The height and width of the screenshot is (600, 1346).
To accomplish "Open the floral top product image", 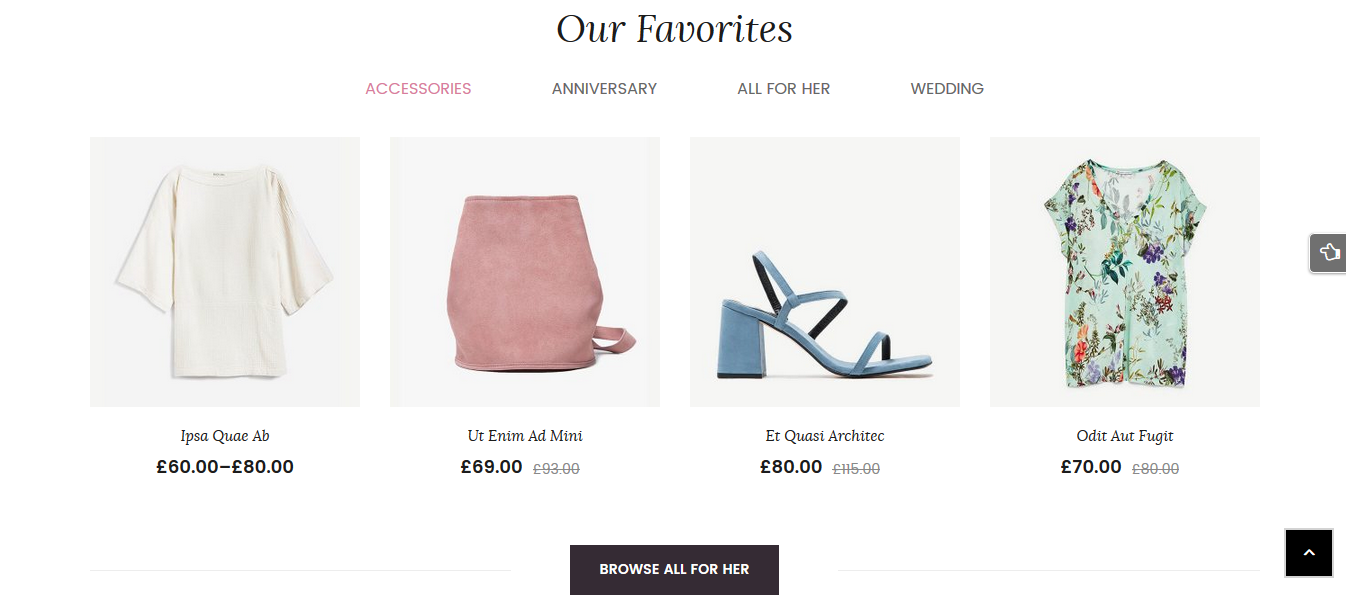I will (1125, 272).
